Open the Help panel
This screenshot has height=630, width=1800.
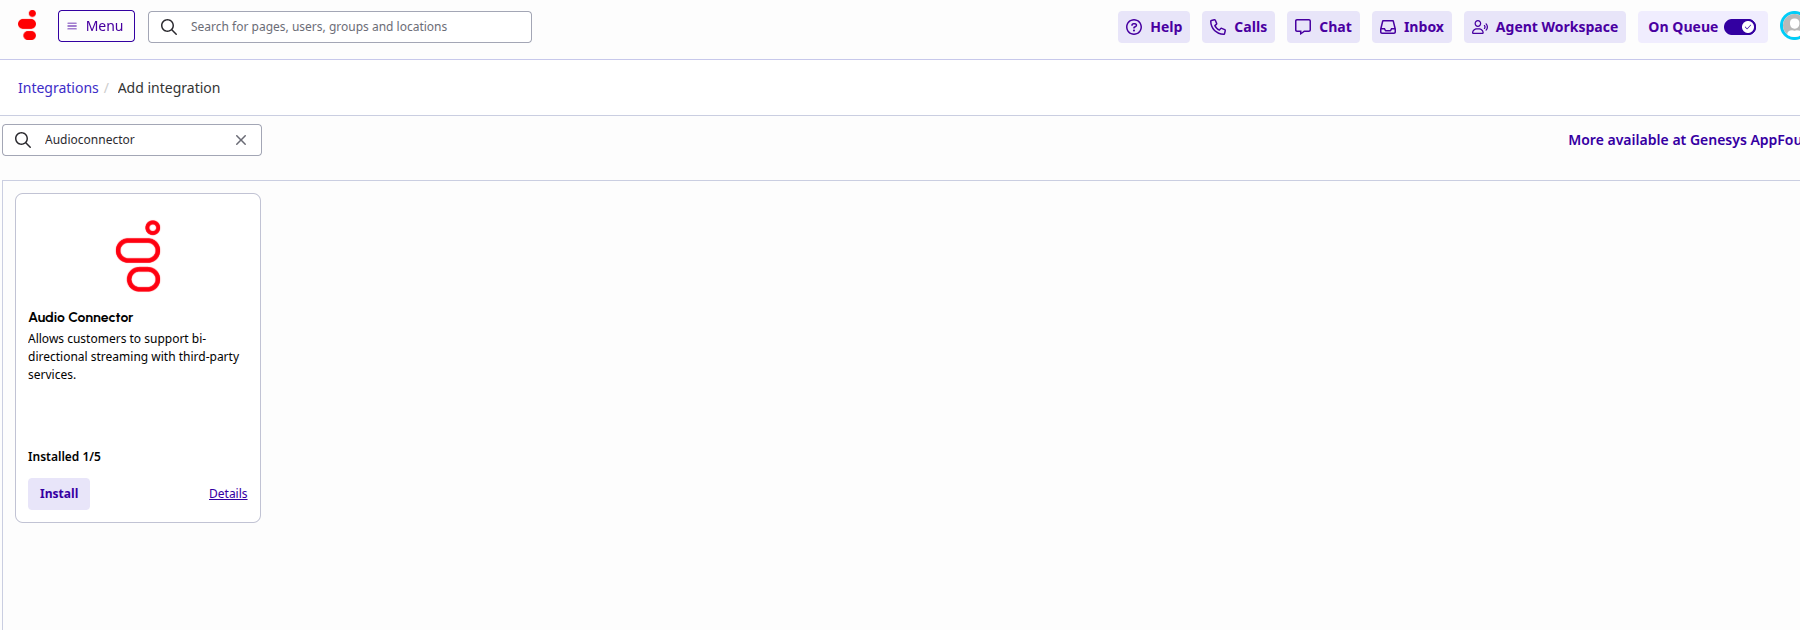pyautogui.click(x=1153, y=27)
